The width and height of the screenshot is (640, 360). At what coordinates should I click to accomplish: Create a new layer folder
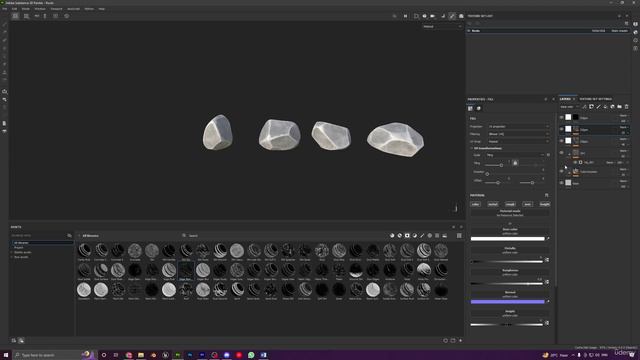pyautogui.click(x=619, y=107)
